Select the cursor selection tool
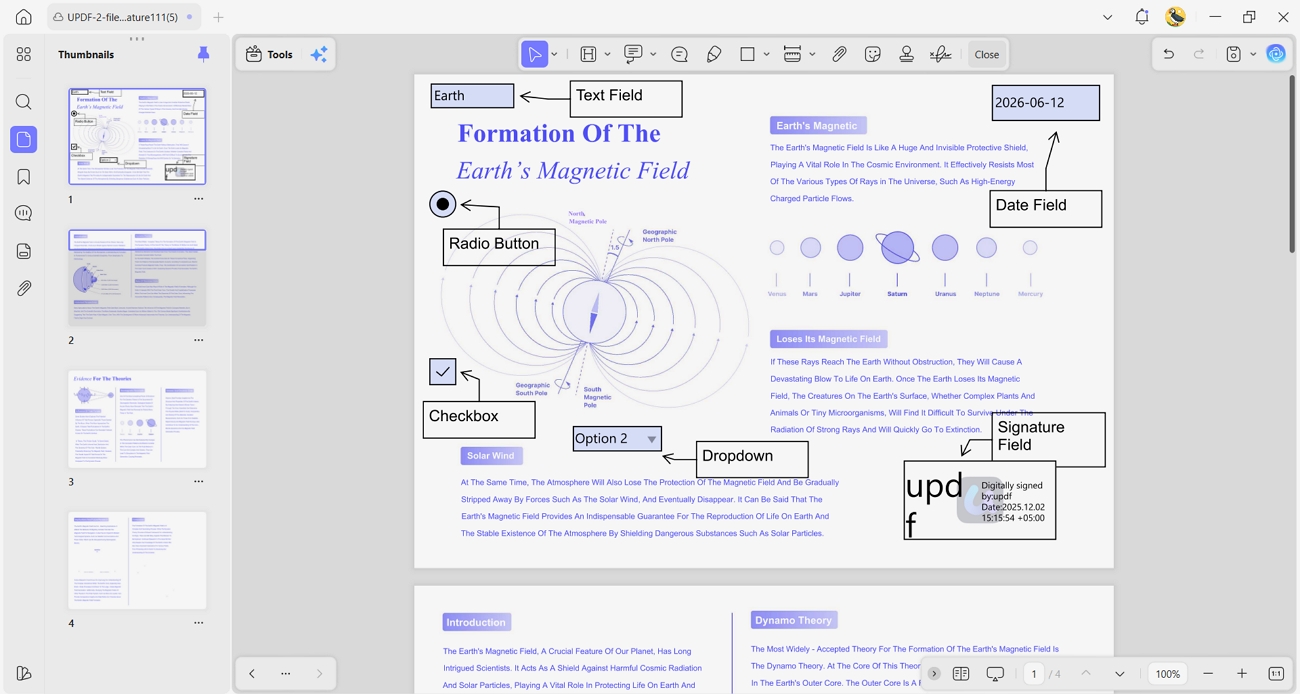Image resolution: width=1300 pixels, height=694 pixels. tap(534, 54)
